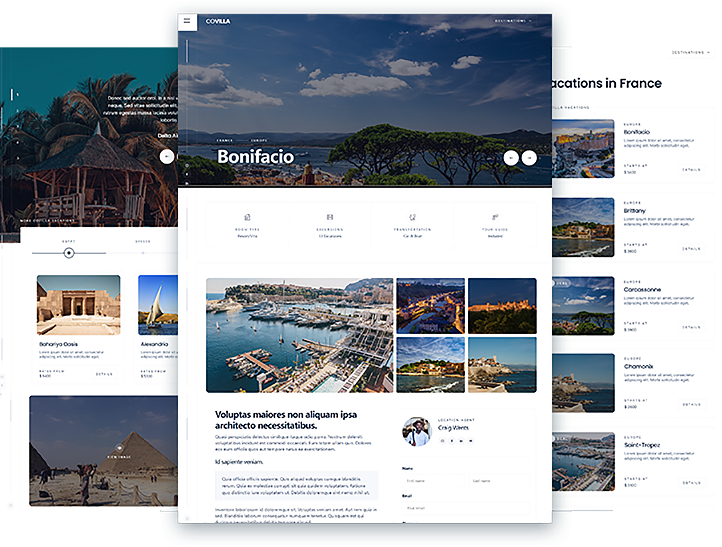Click the previous slide arrow on Bonifacio hero
This screenshot has width=722, height=547.
pos(511,158)
